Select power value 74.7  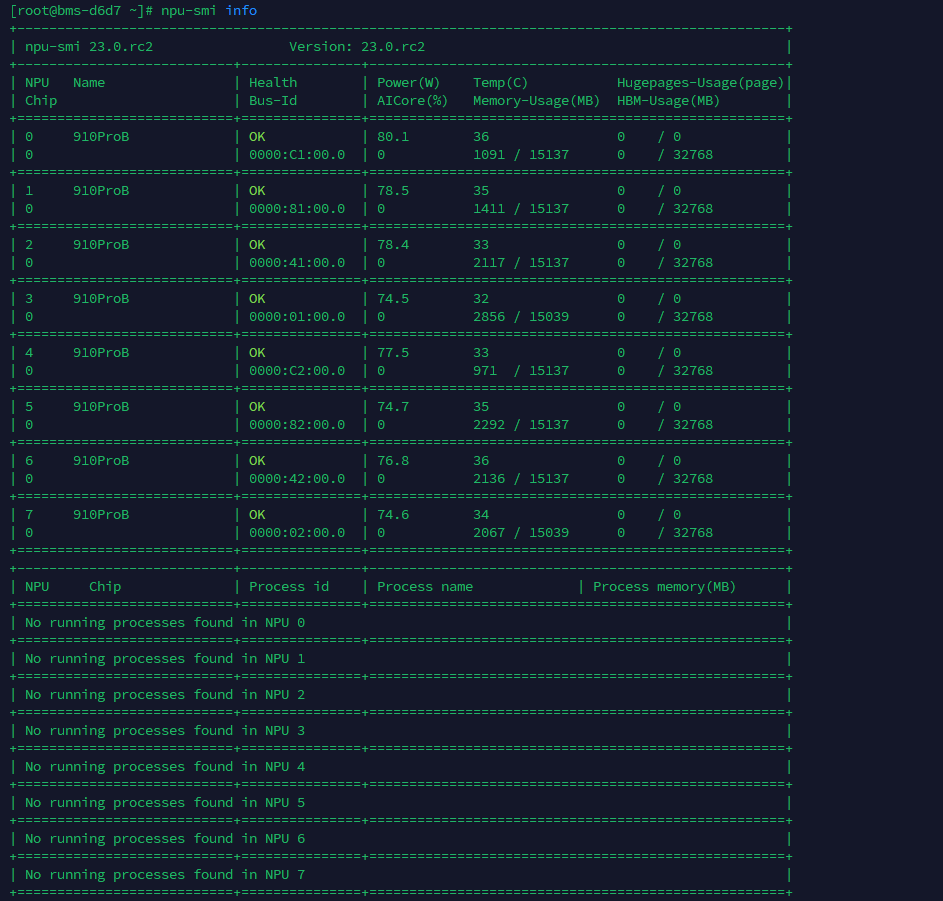[x=393, y=407]
